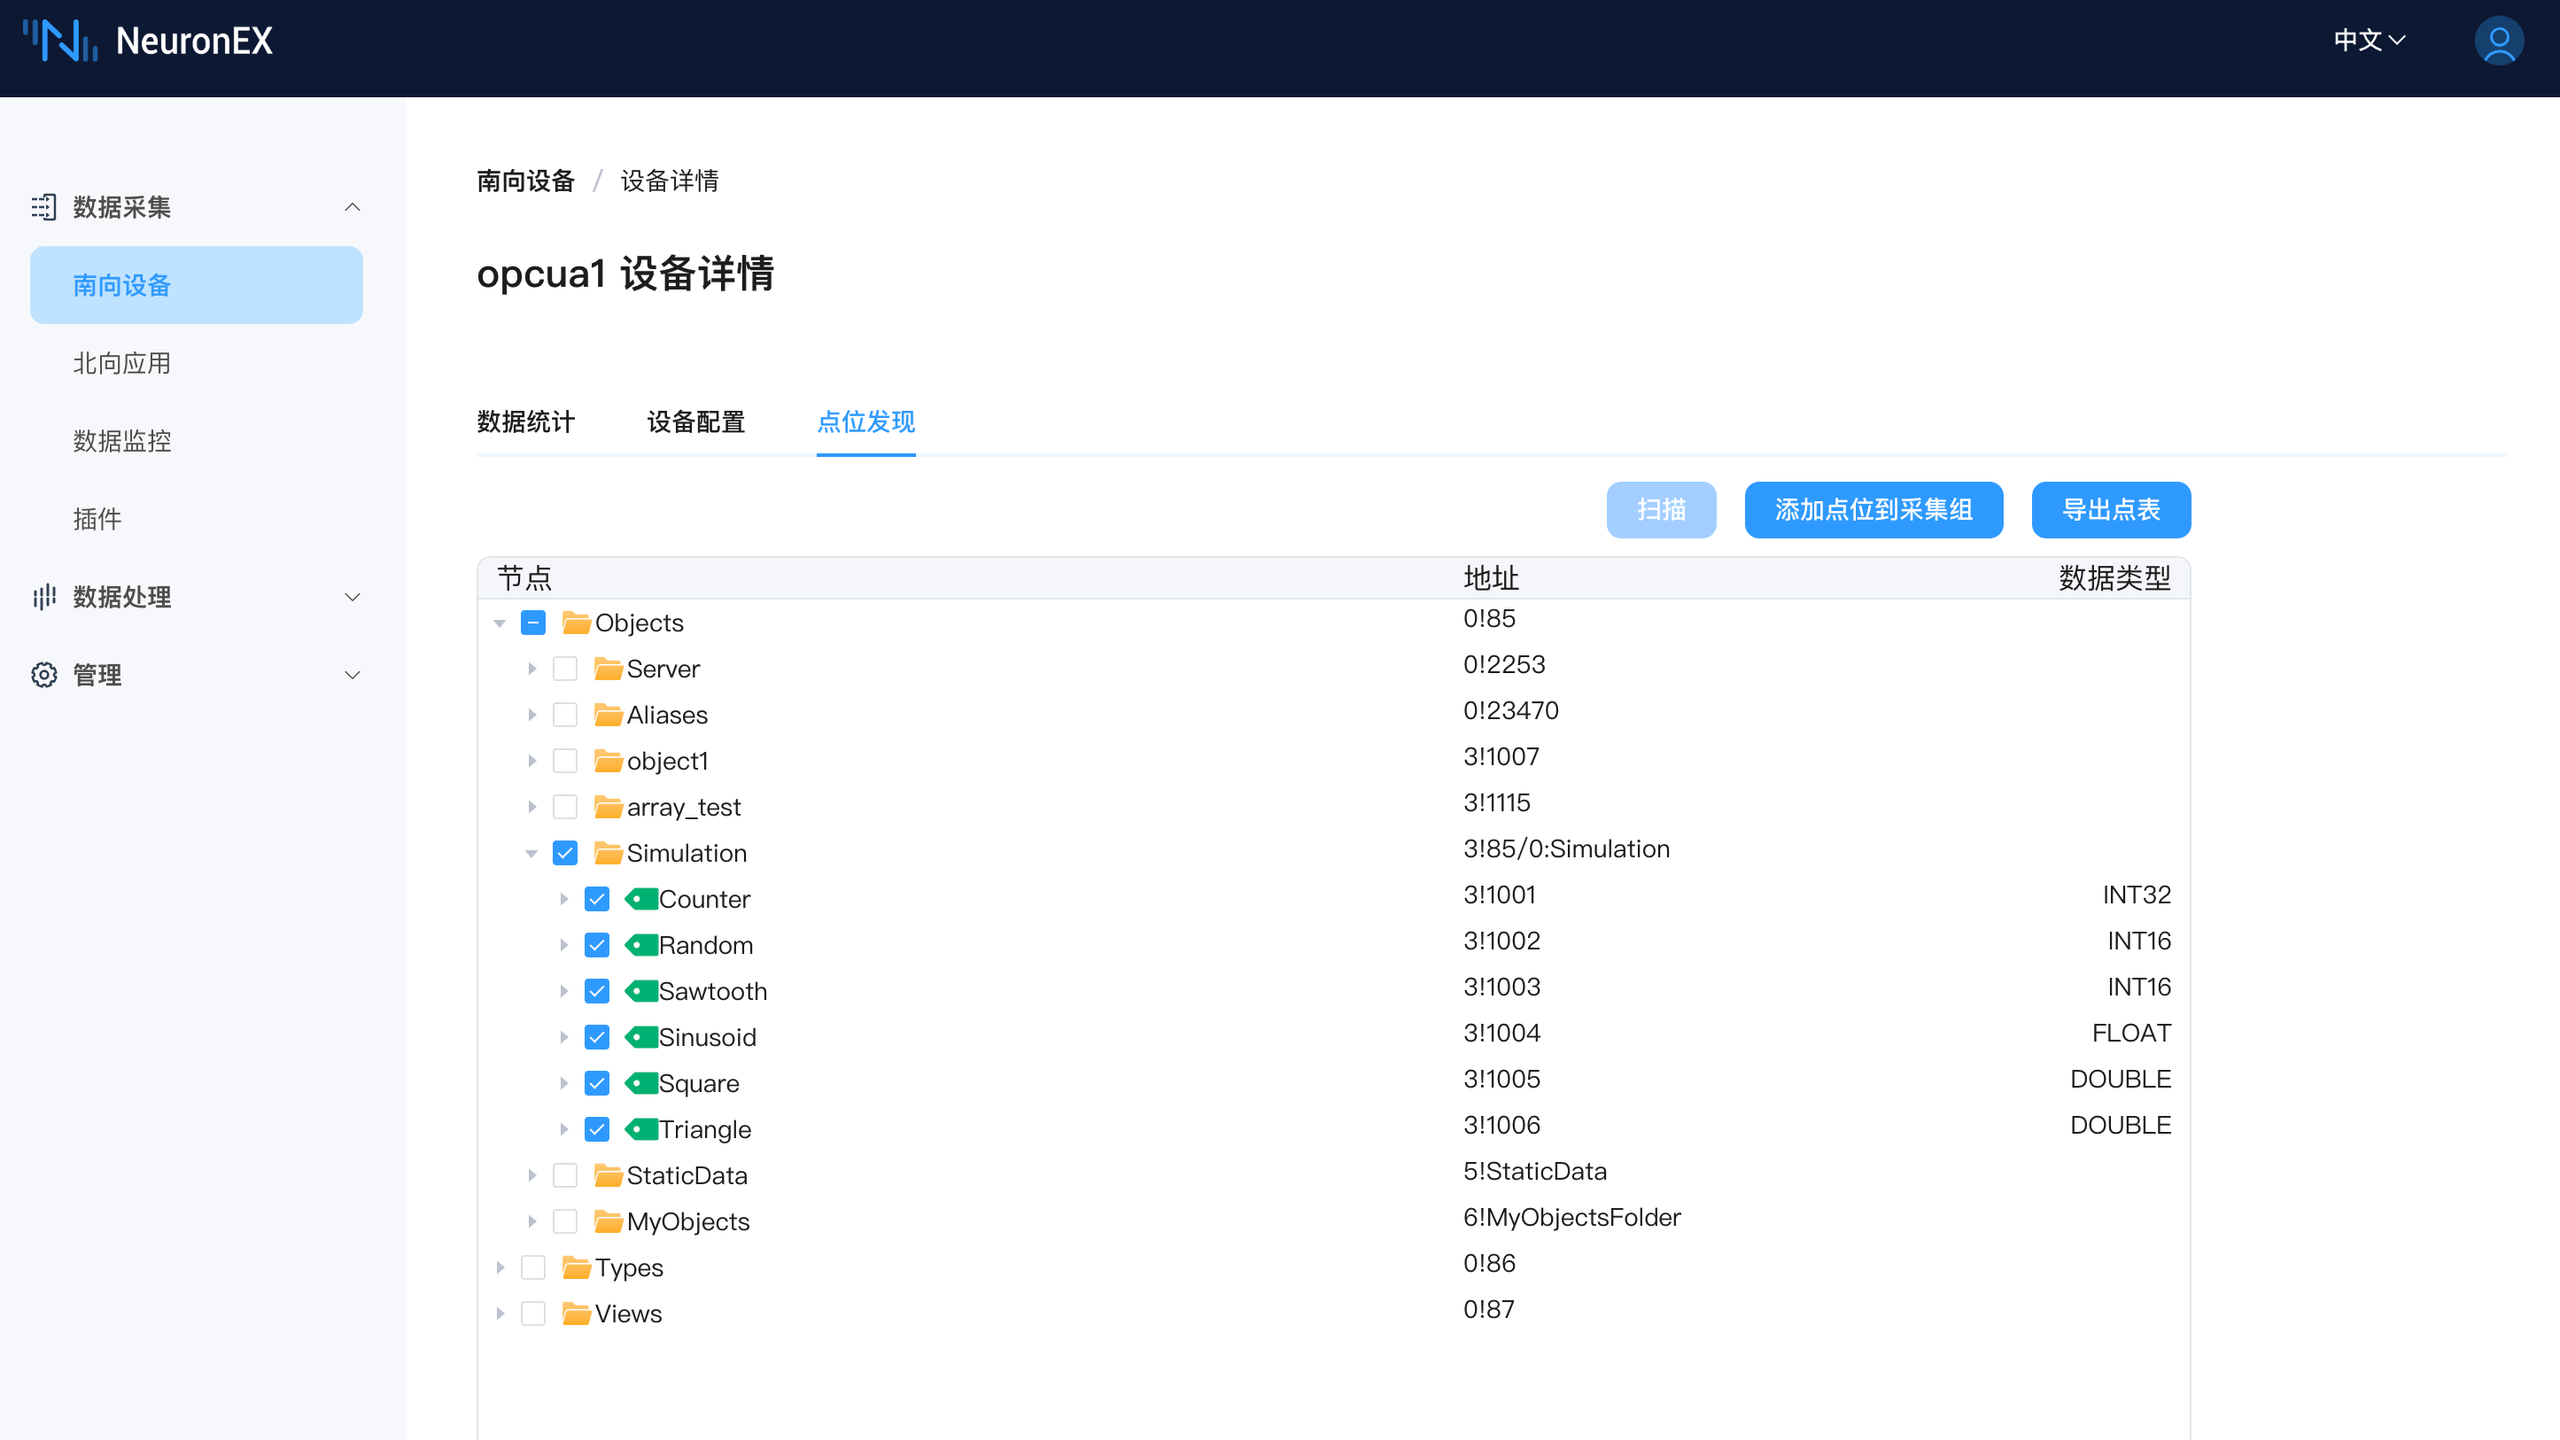Open the 南向设备 breadcrumb link
Screen dimensions: 2560x1440
524,181
